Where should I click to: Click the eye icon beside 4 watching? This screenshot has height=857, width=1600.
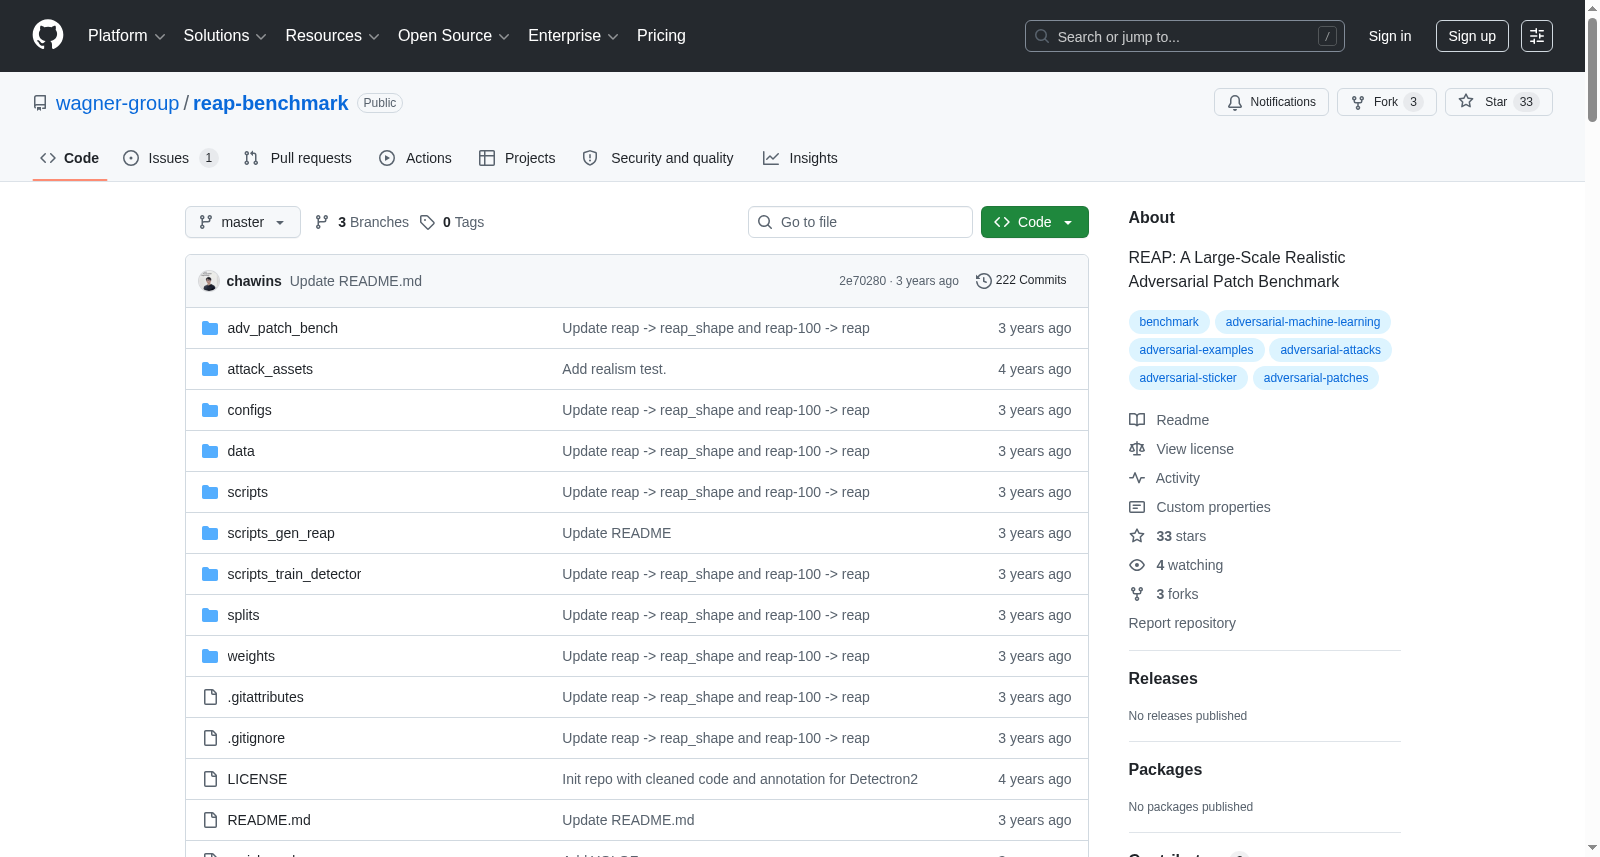[1137, 565]
